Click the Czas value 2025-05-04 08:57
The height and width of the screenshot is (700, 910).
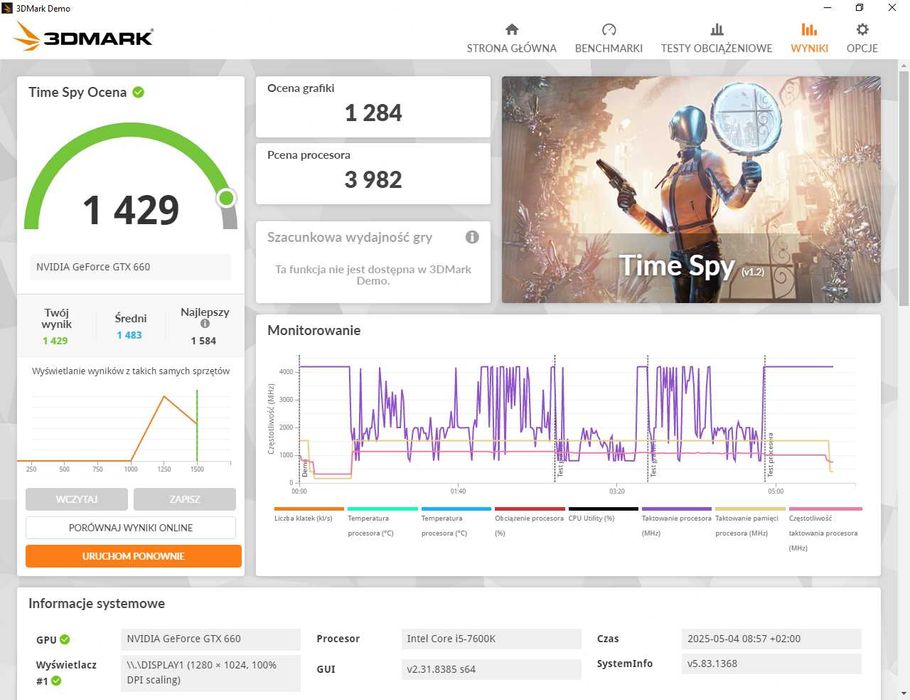click(771, 638)
